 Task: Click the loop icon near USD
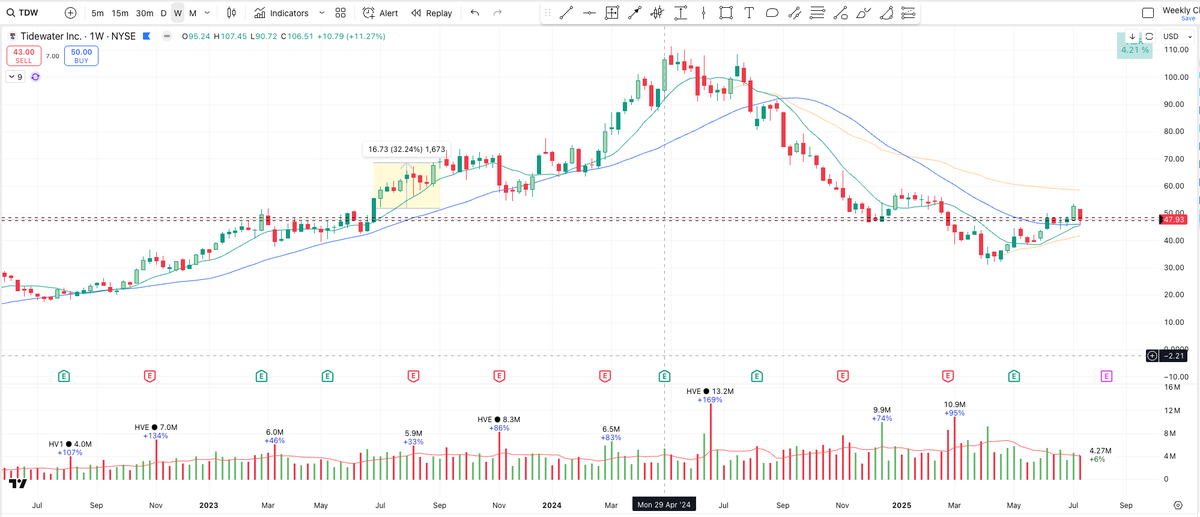click(1147, 37)
